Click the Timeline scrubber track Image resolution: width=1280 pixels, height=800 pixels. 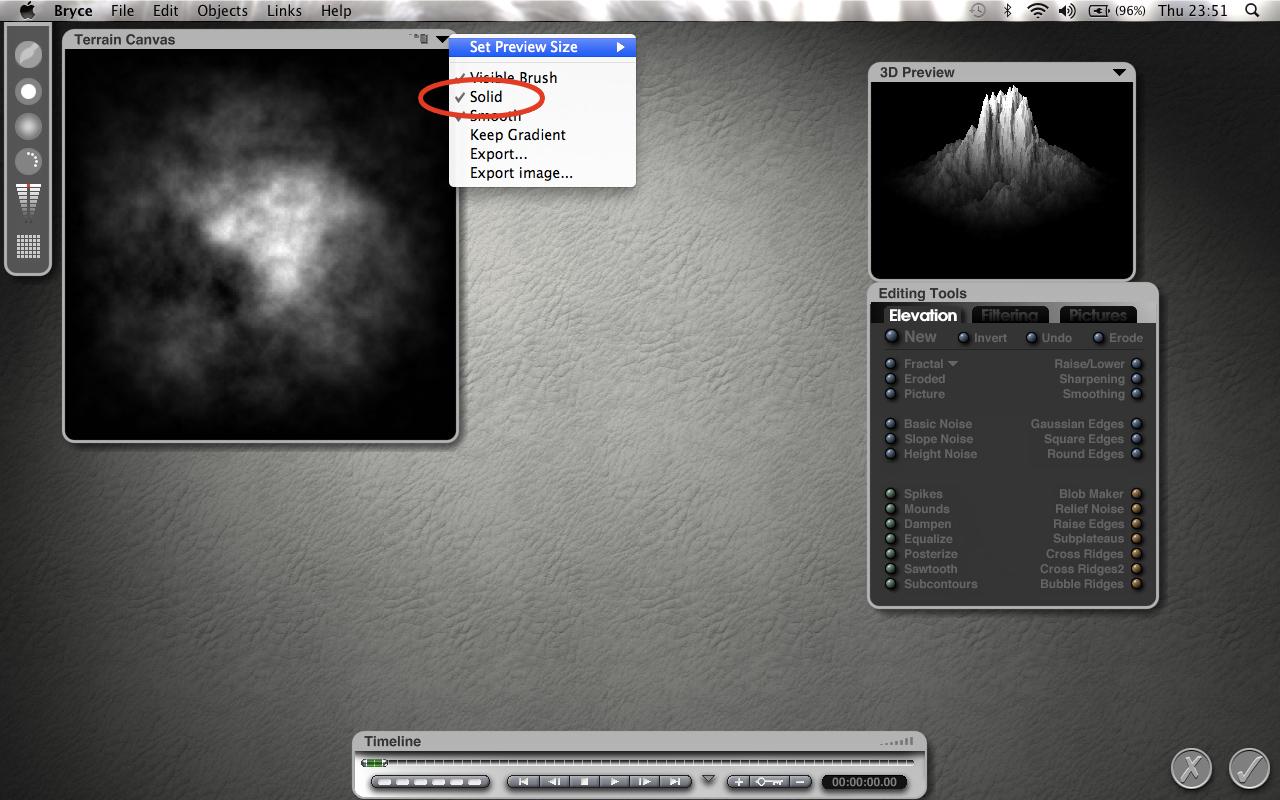[638, 763]
